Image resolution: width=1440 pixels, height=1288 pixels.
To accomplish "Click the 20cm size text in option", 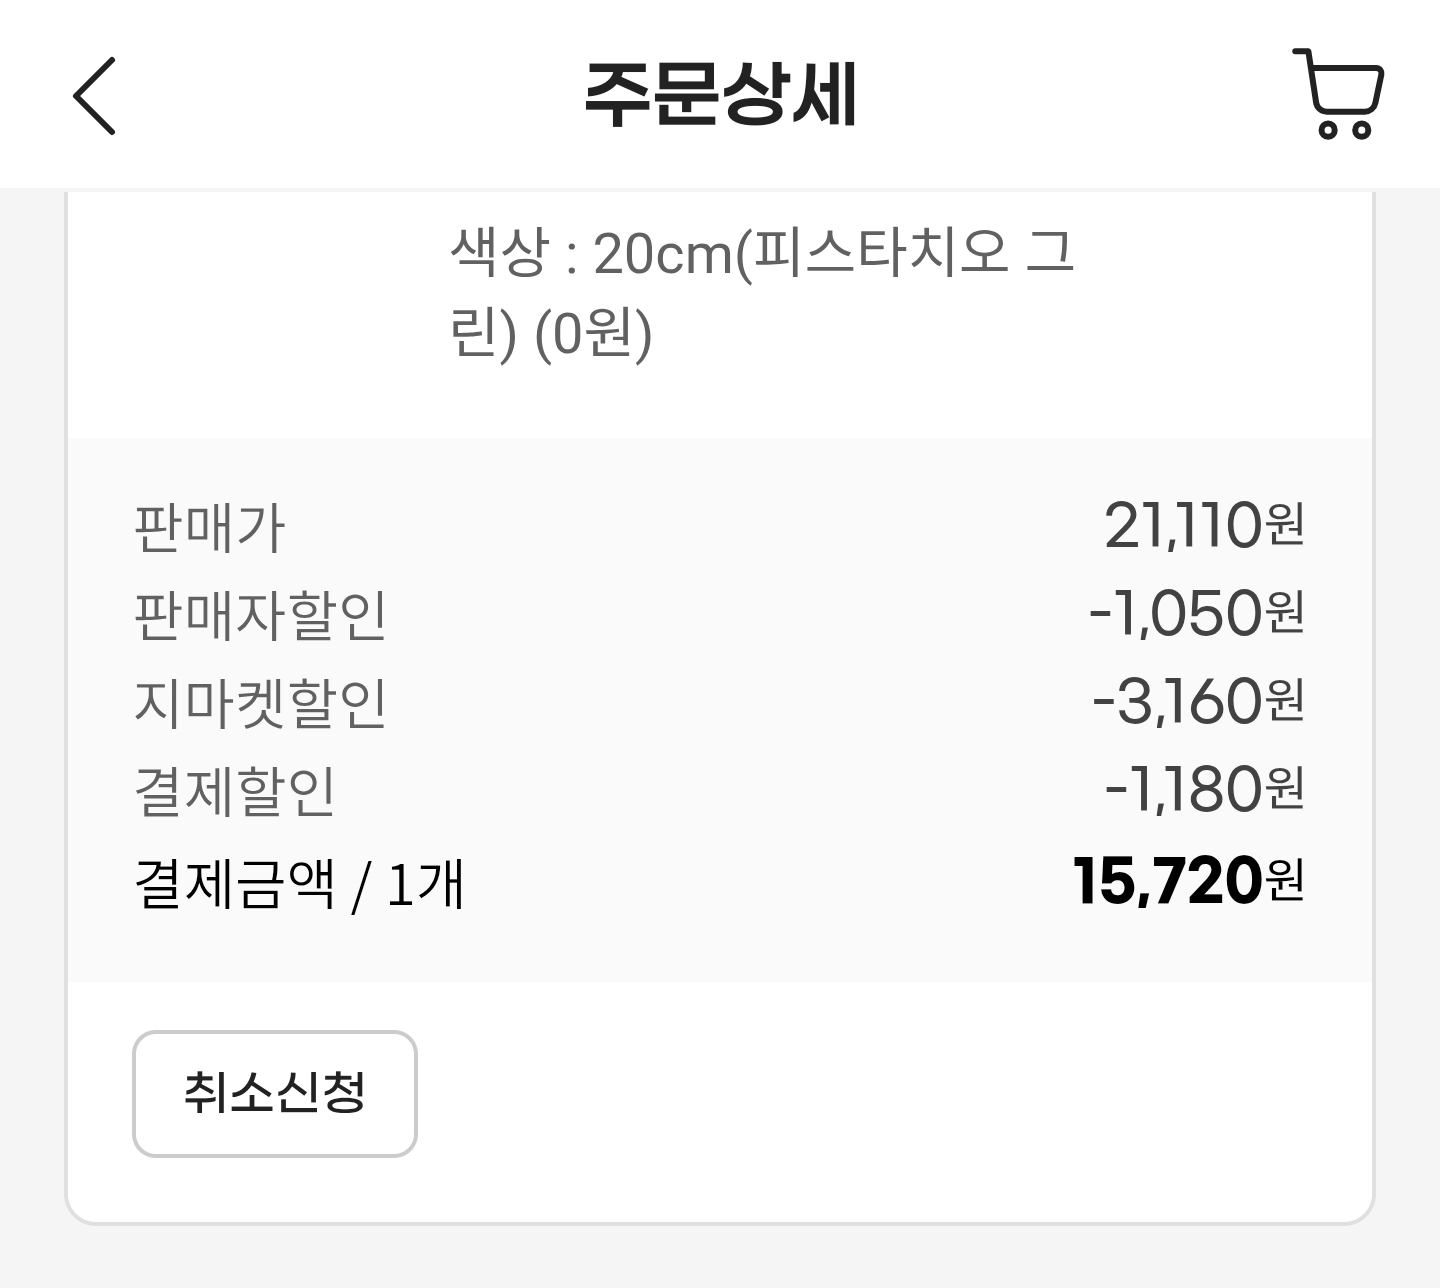I will (x=663, y=254).
